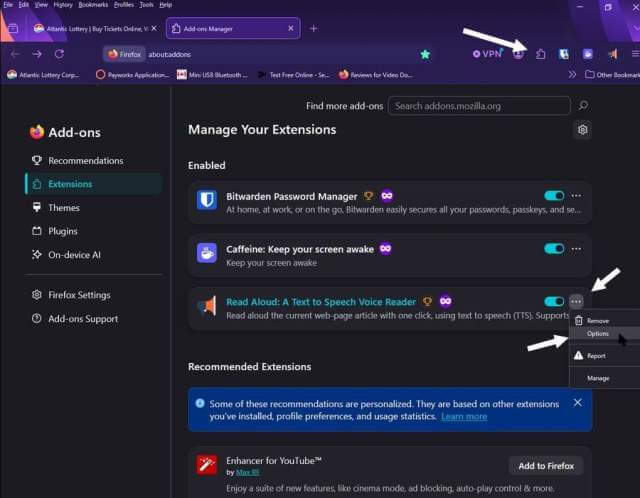Open the account profile icon in toolbar
Screen dimensions: 640x498
coord(518,54)
